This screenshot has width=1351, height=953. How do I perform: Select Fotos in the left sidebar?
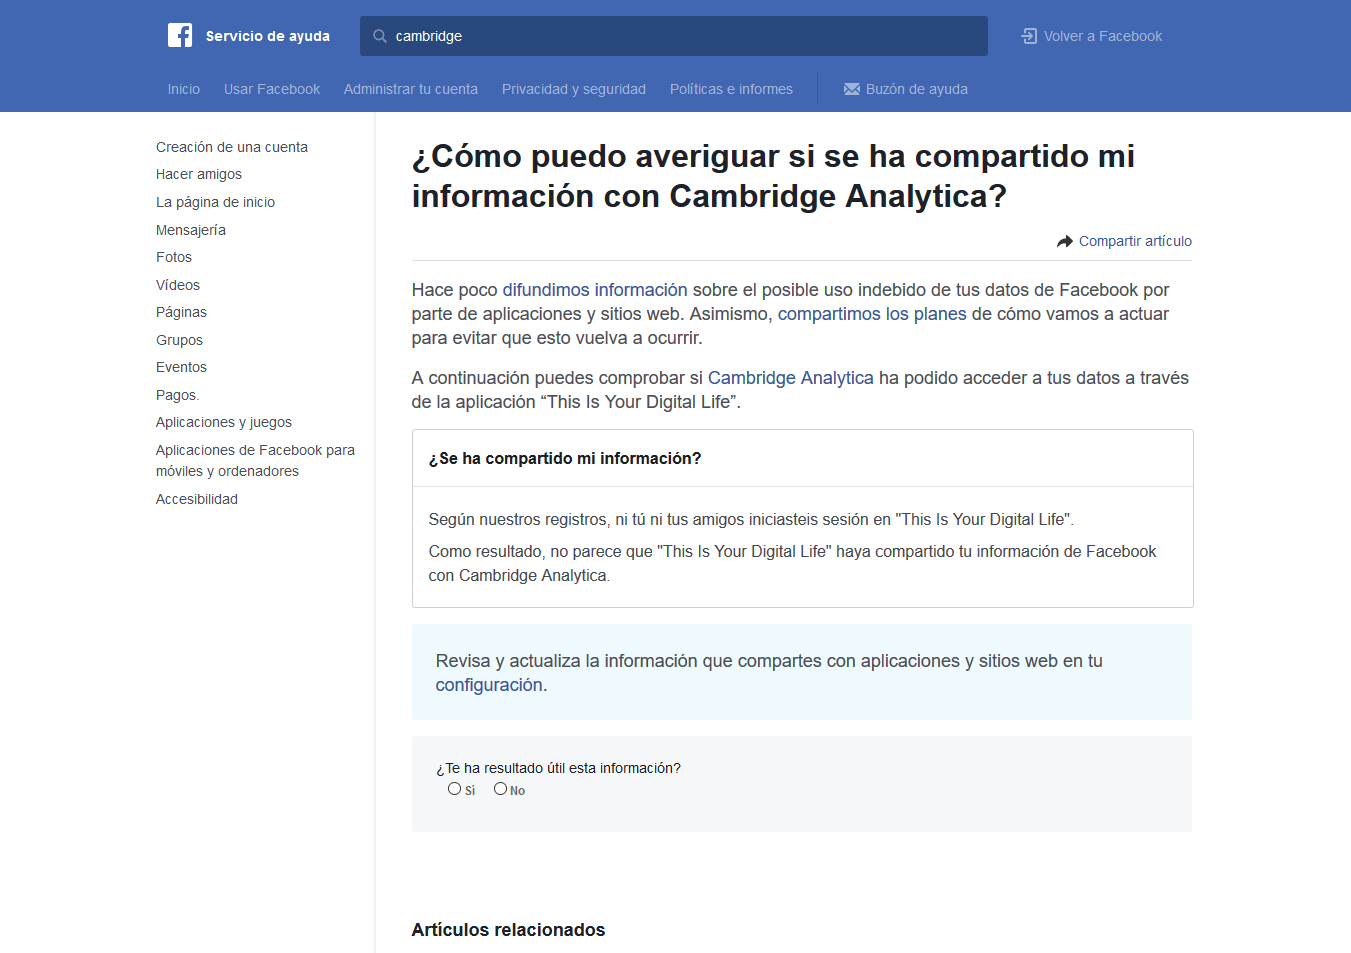click(173, 257)
